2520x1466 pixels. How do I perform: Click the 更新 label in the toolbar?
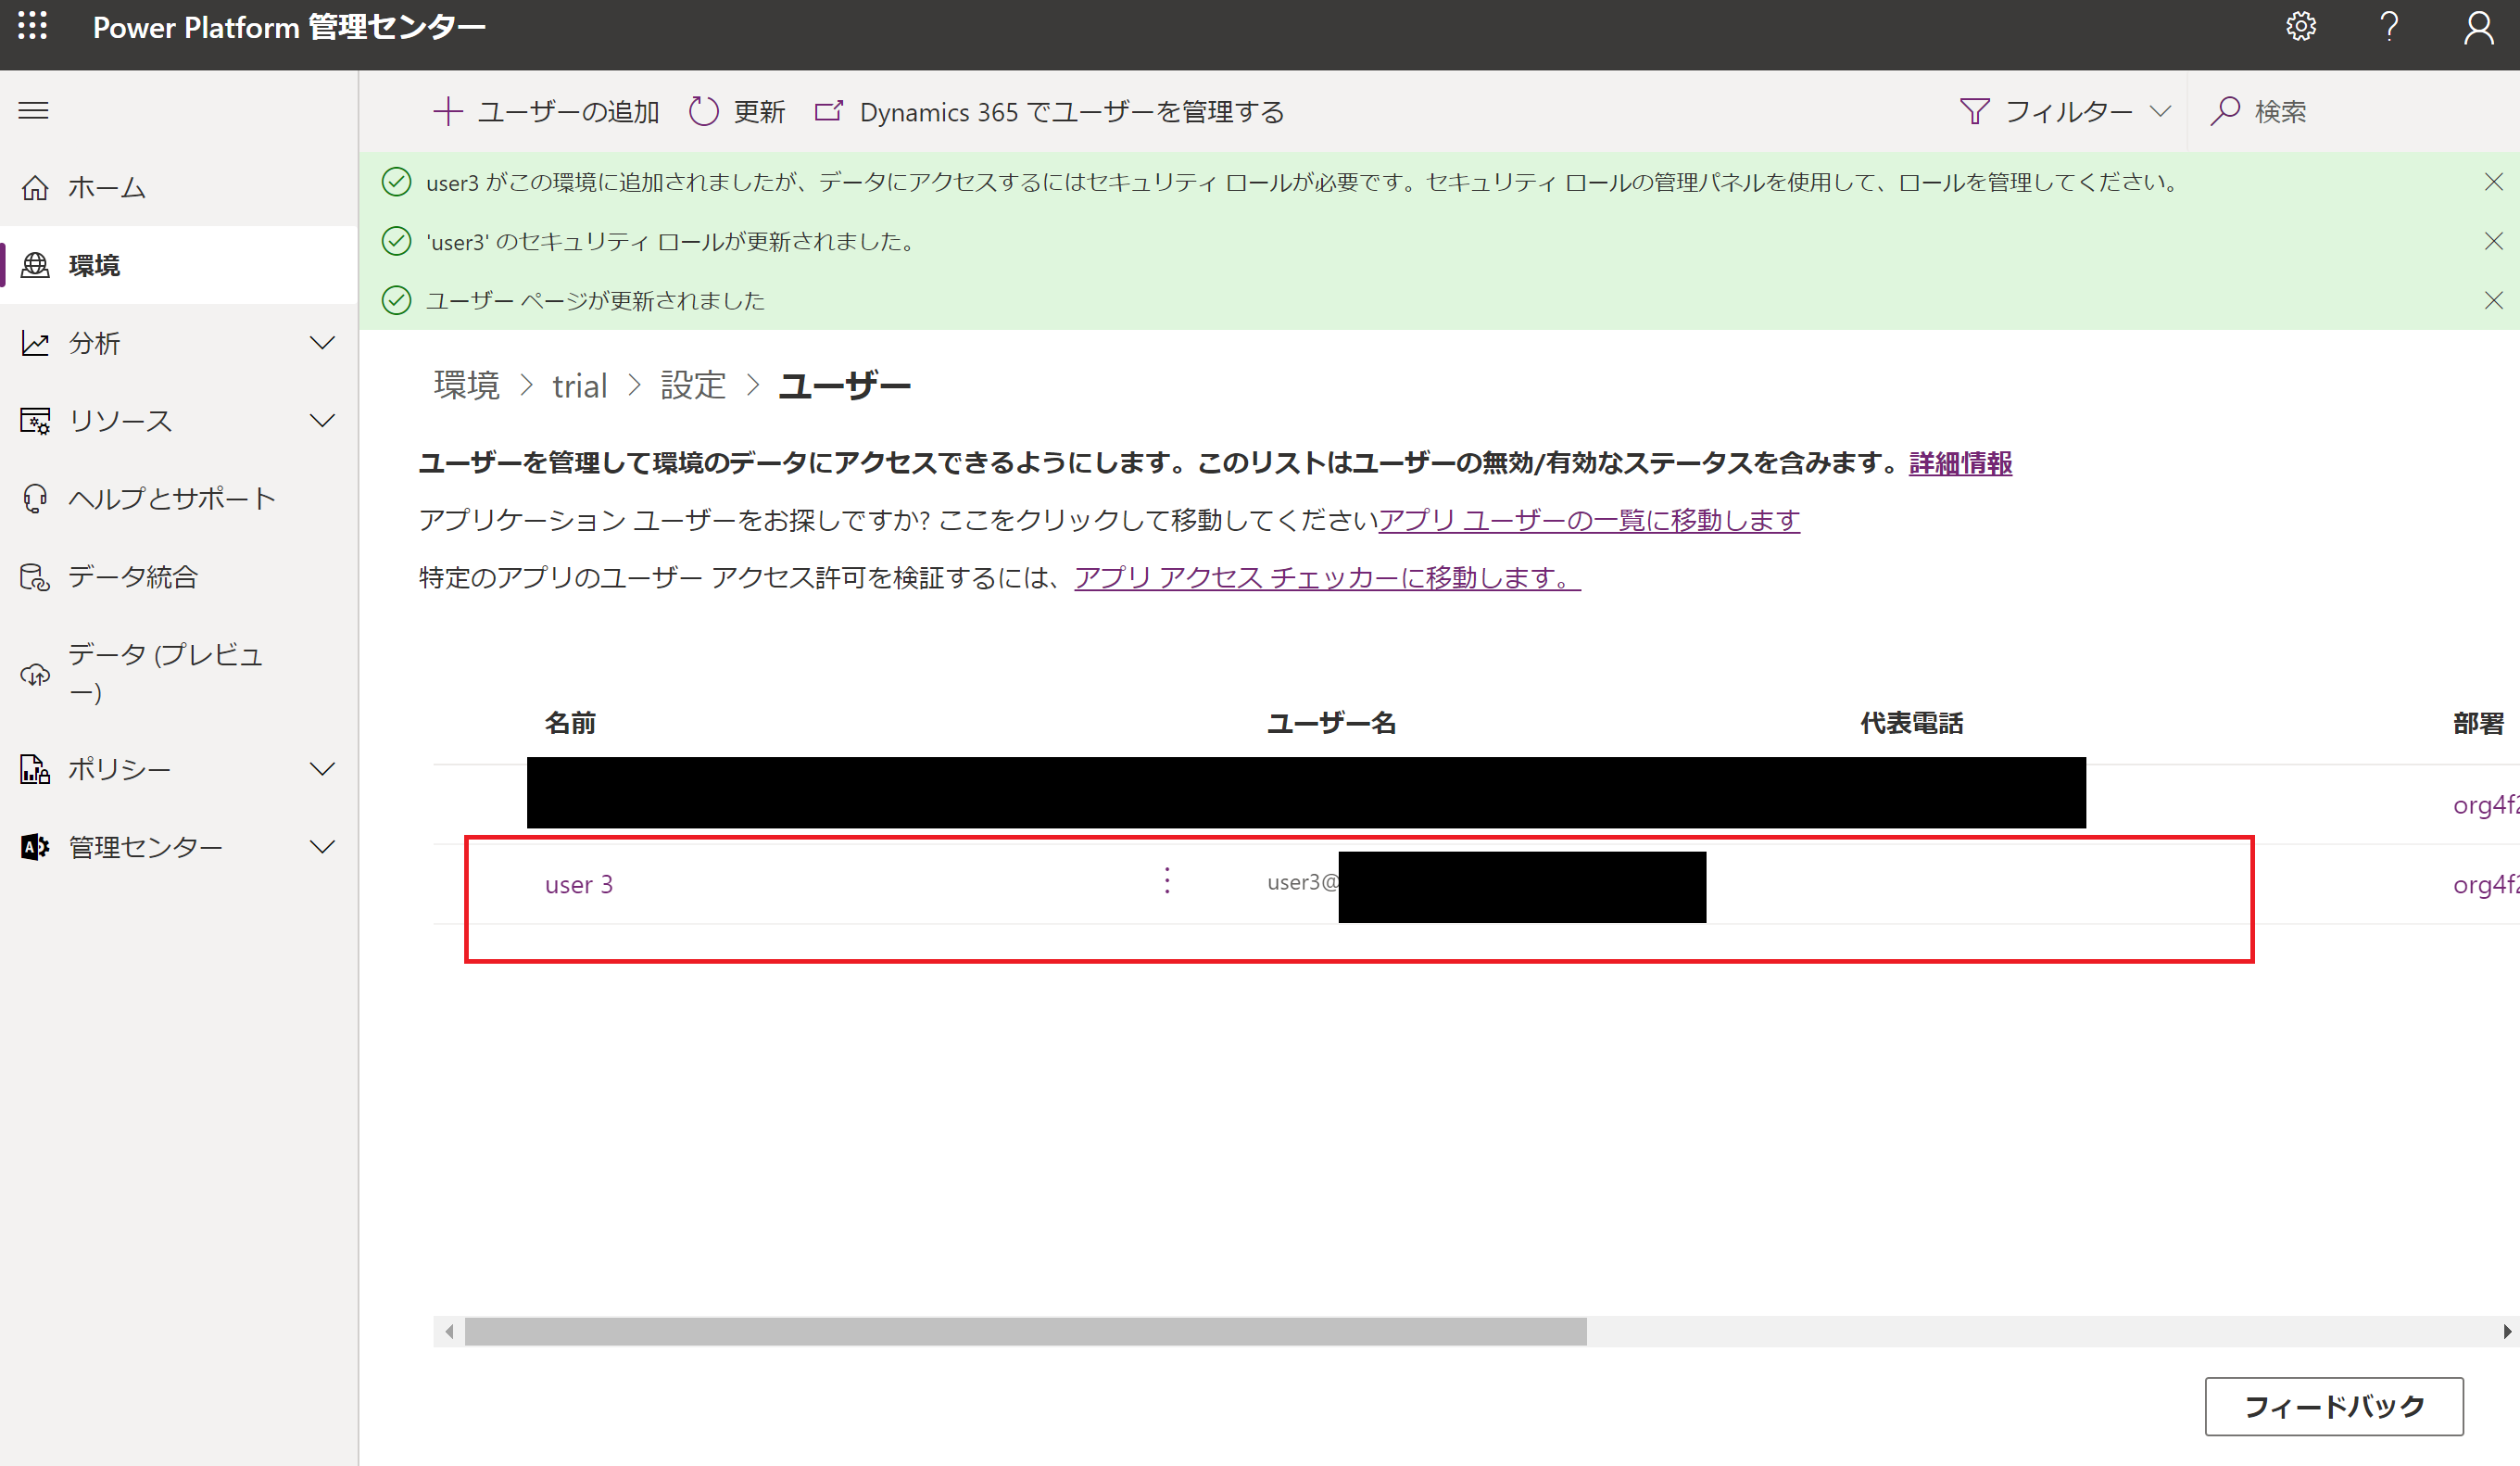pos(759,112)
